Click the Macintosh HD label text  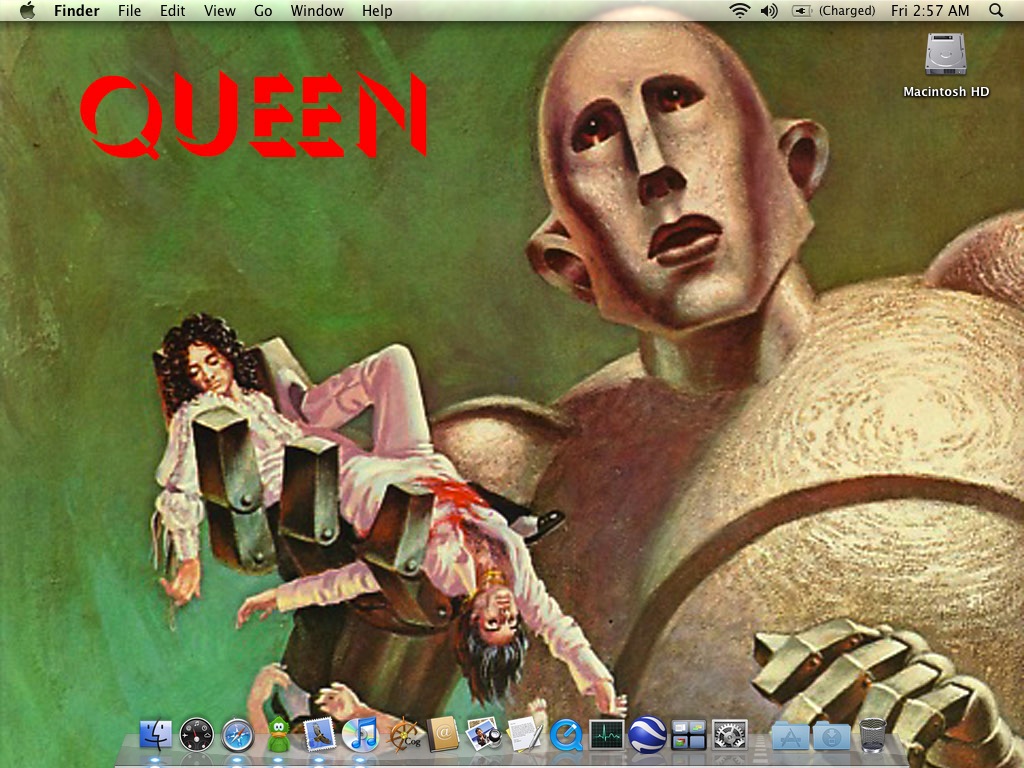point(946,91)
